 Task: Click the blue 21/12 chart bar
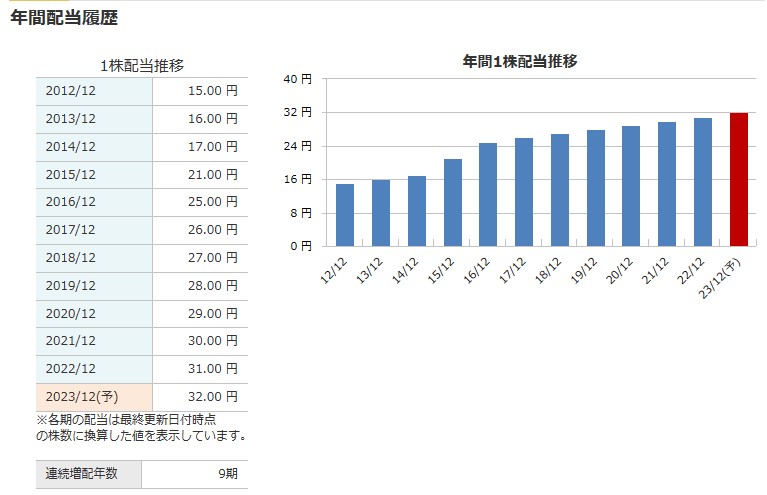click(667, 184)
